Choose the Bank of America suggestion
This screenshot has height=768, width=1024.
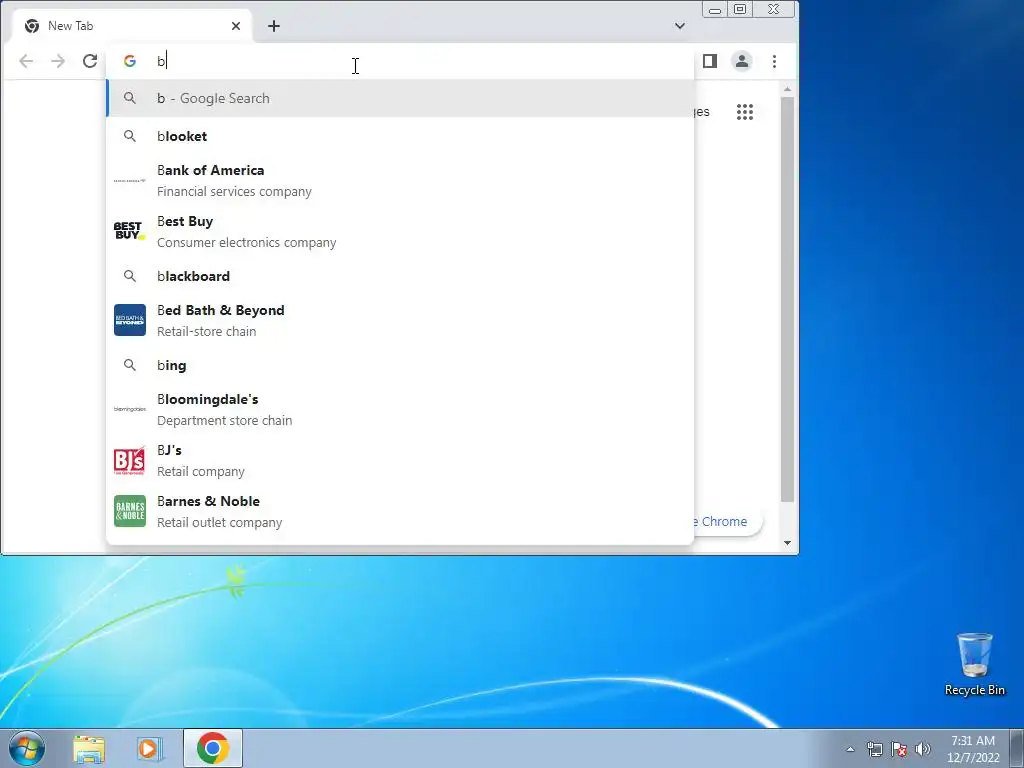pos(400,180)
